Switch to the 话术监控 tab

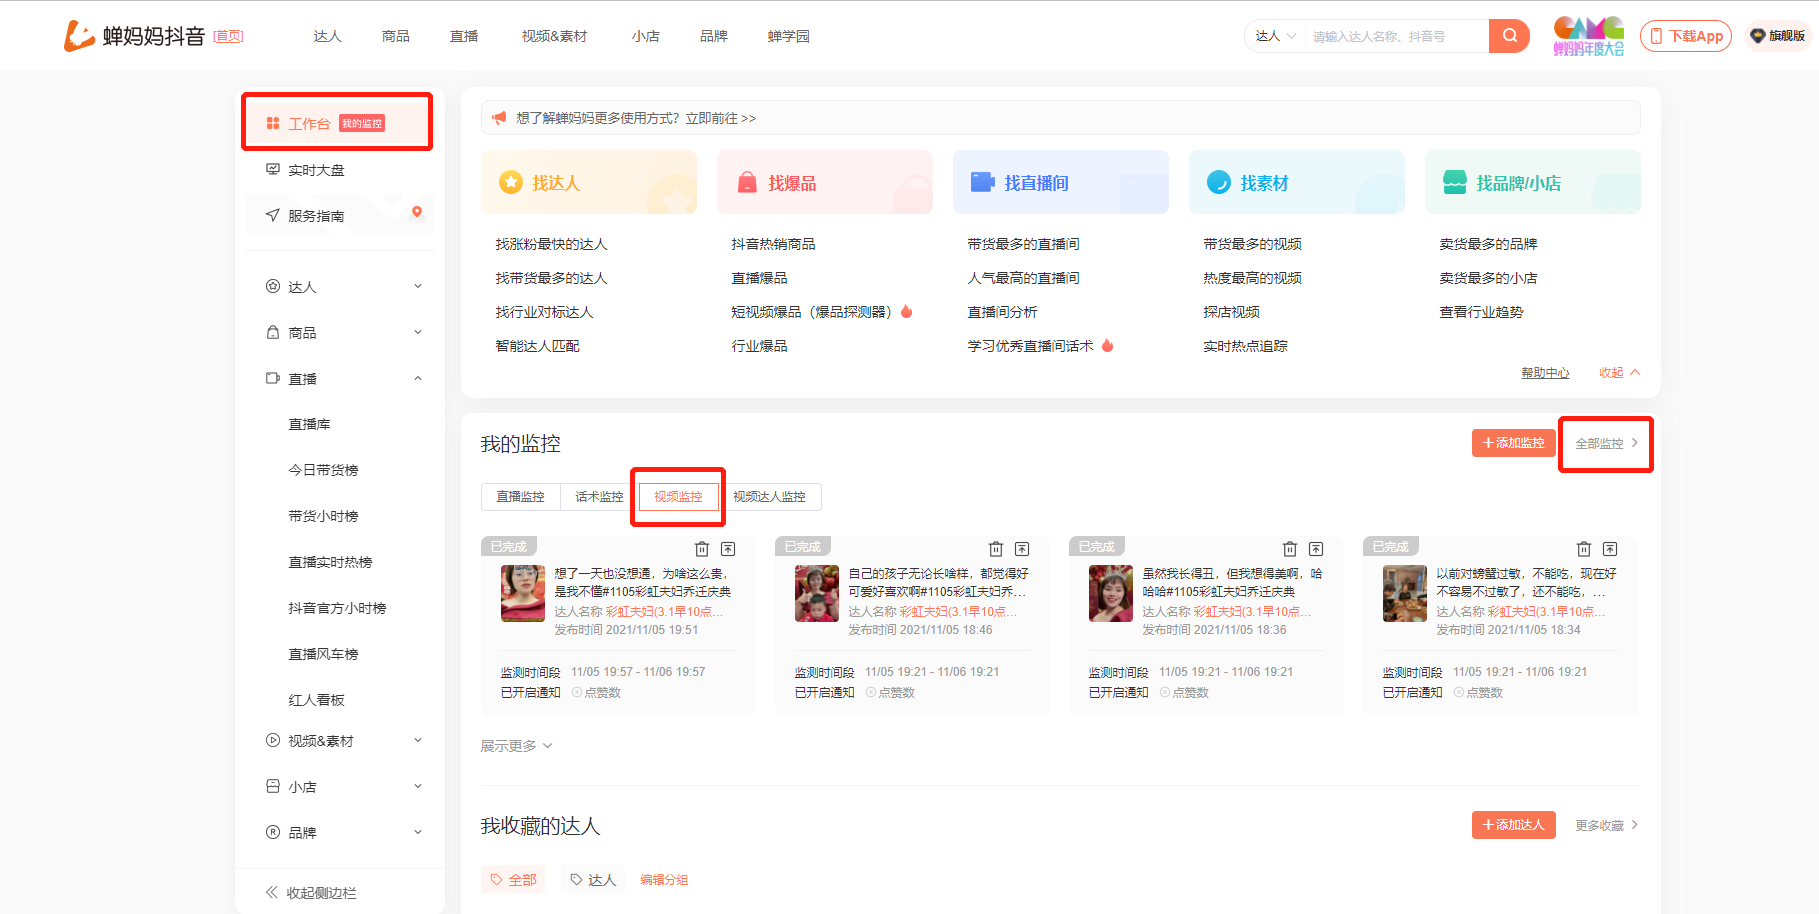(599, 497)
